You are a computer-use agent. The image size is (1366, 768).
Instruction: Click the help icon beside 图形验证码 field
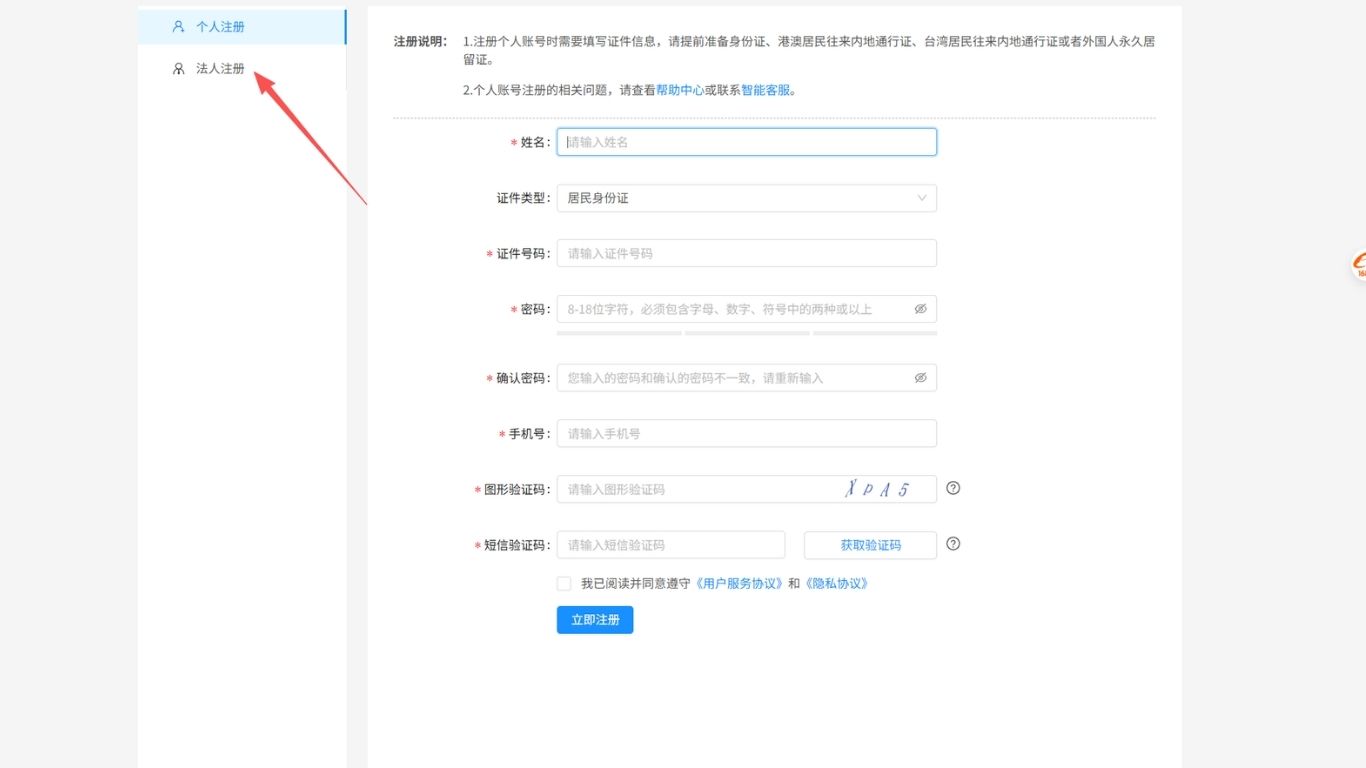953,488
